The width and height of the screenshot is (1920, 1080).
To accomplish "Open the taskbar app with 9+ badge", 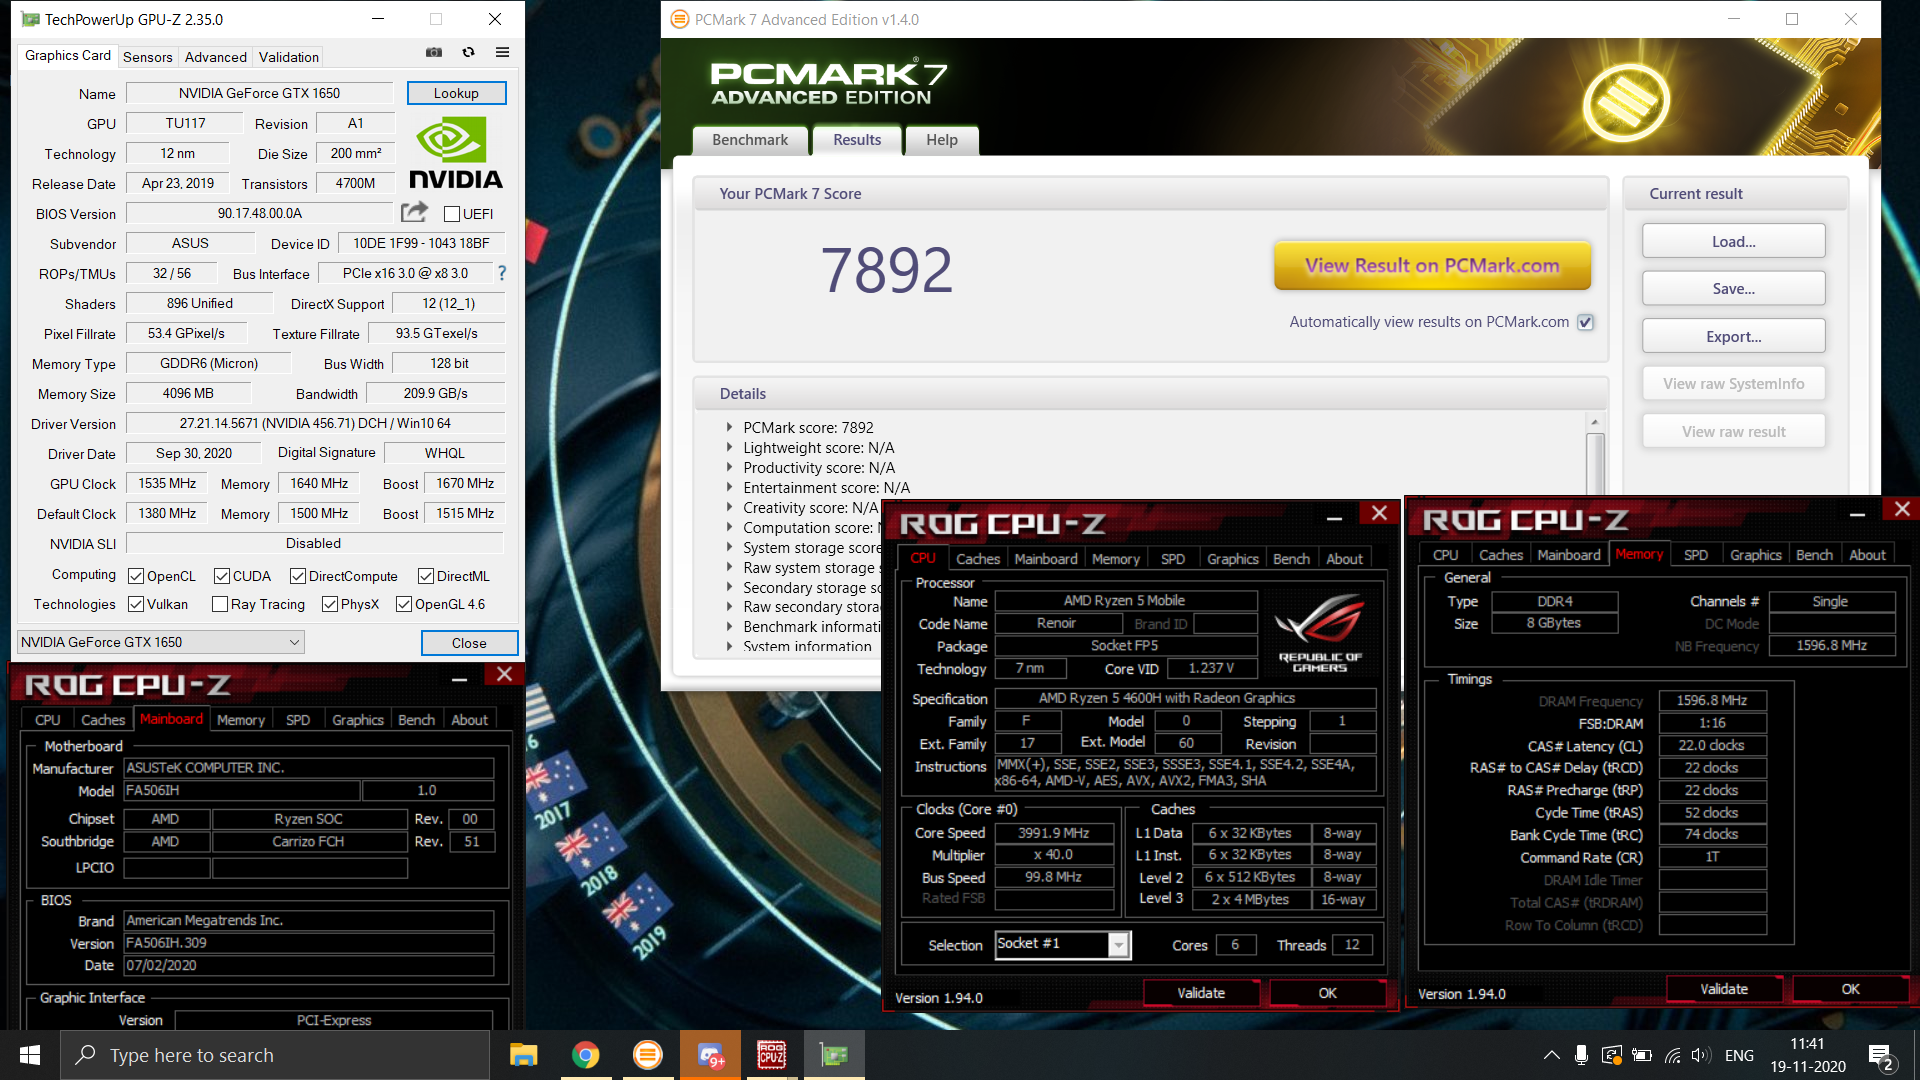I will click(710, 1055).
